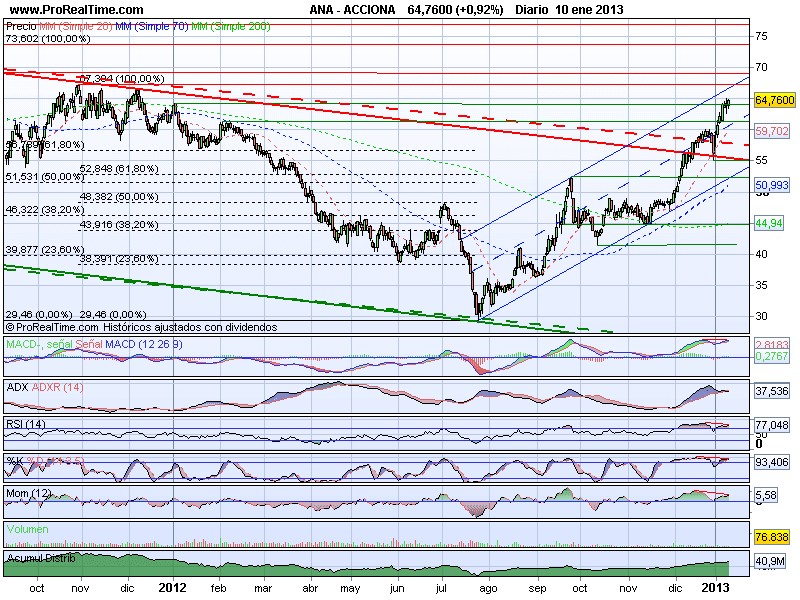The height and width of the screenshot is (600, 800).
Task: Click the abr month label on time axis
Action: coord(310,588)
